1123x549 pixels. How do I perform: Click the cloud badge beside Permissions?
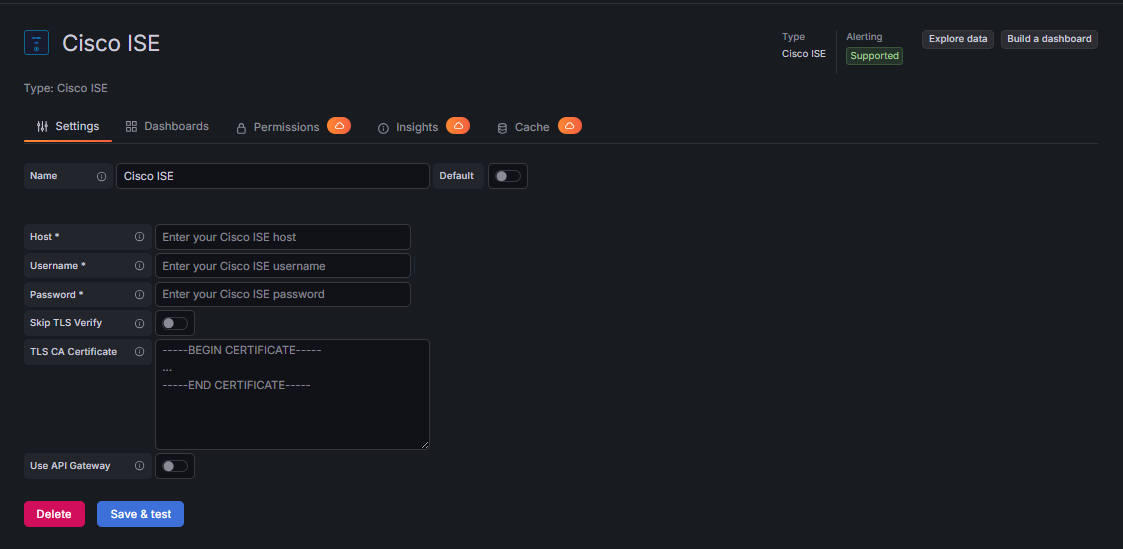click(x=339, y=125)
